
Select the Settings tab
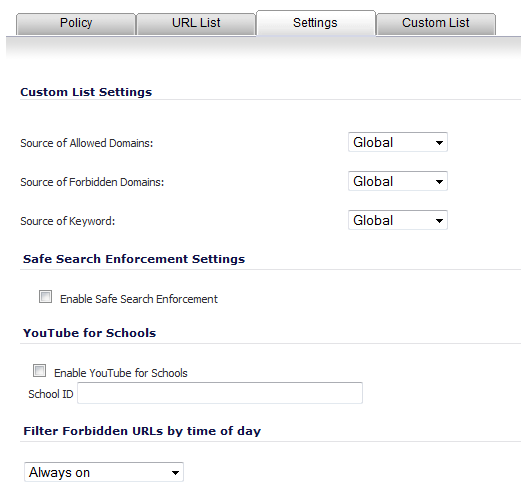click(315, 23)
